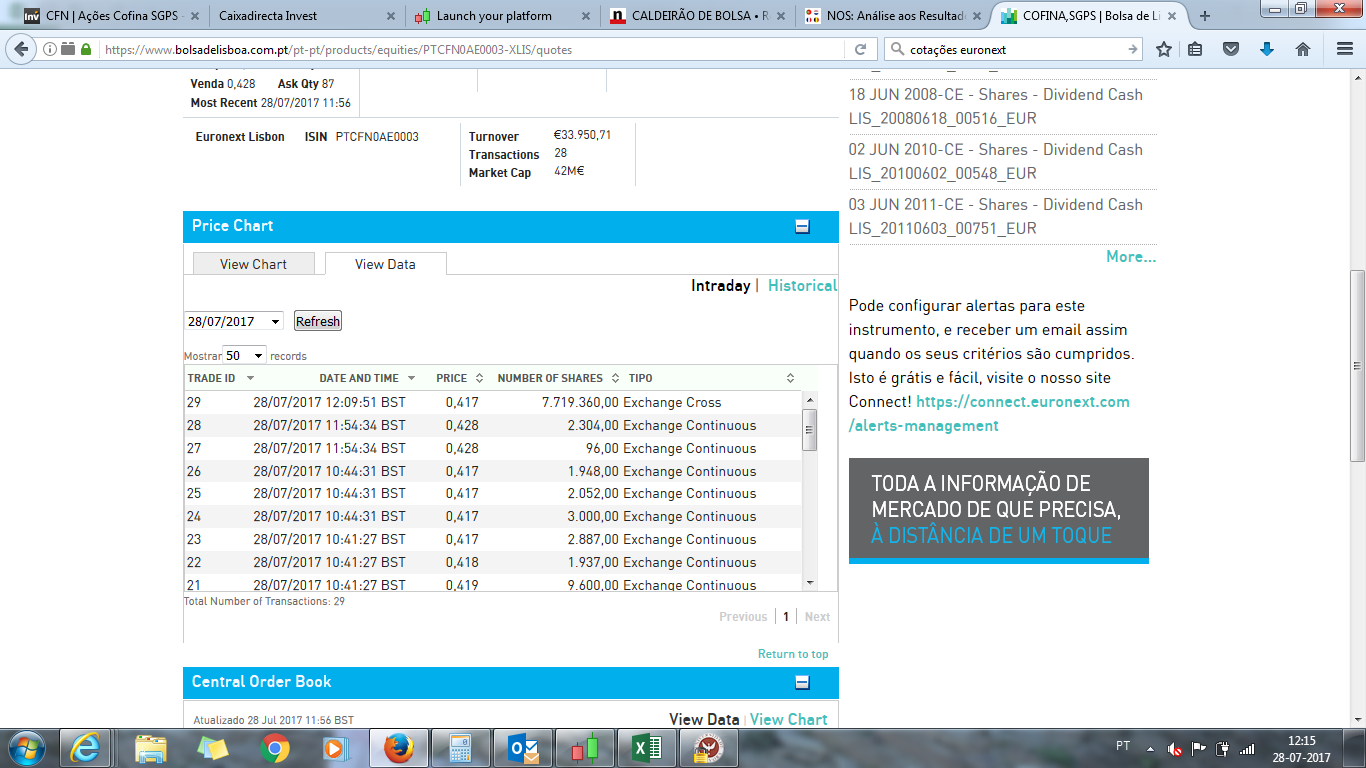Go to the Firefox home page icon
Image resolution: width=1366 pixels, height=768 pixels.
coord(1302,49)
